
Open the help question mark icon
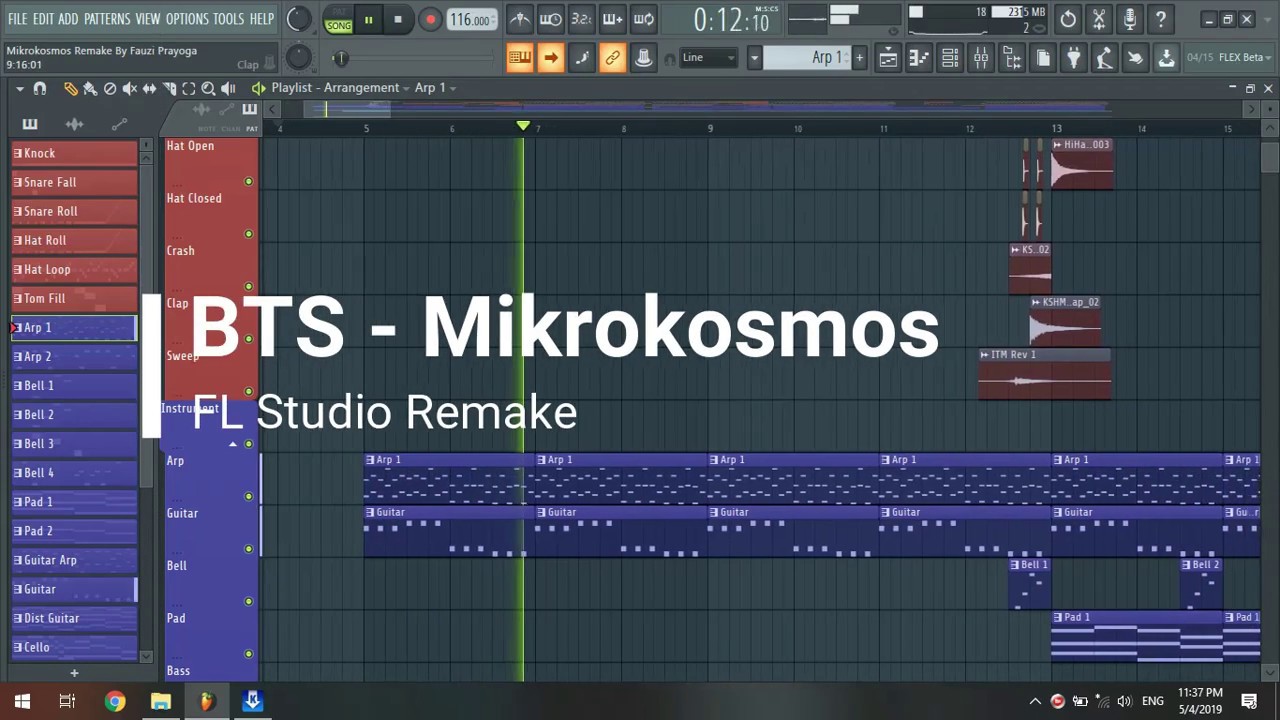pyautogui.click(x=1161, y=19)
